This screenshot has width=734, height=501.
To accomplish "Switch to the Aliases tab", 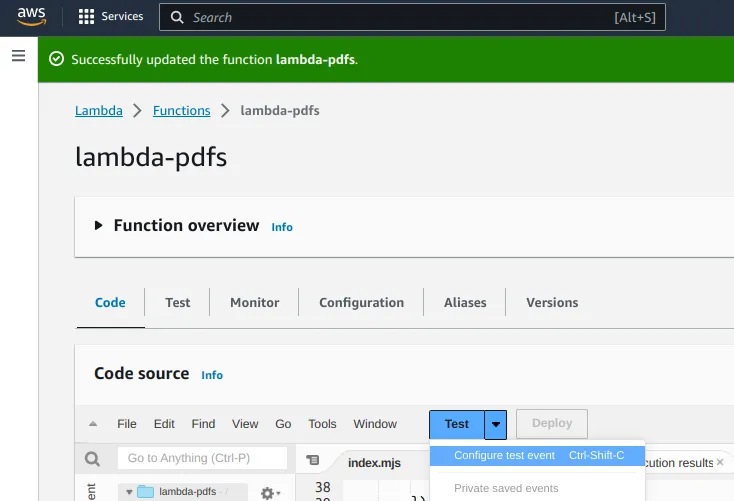I will point(465,302).
